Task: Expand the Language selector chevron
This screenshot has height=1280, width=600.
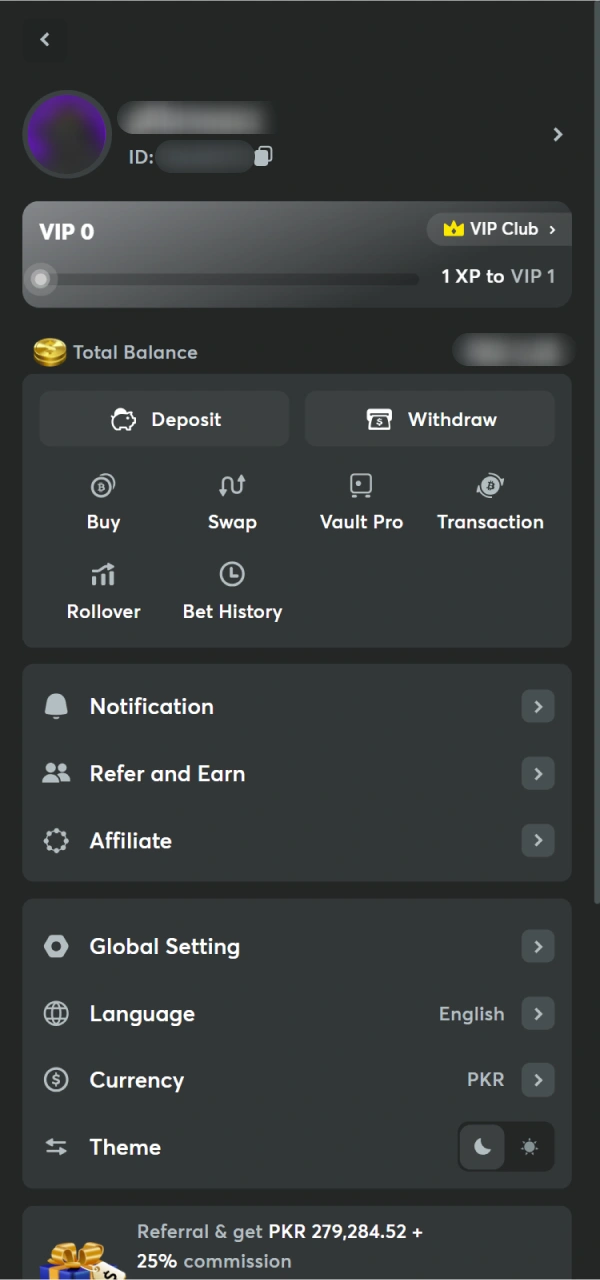Action: pos(538,1013)
